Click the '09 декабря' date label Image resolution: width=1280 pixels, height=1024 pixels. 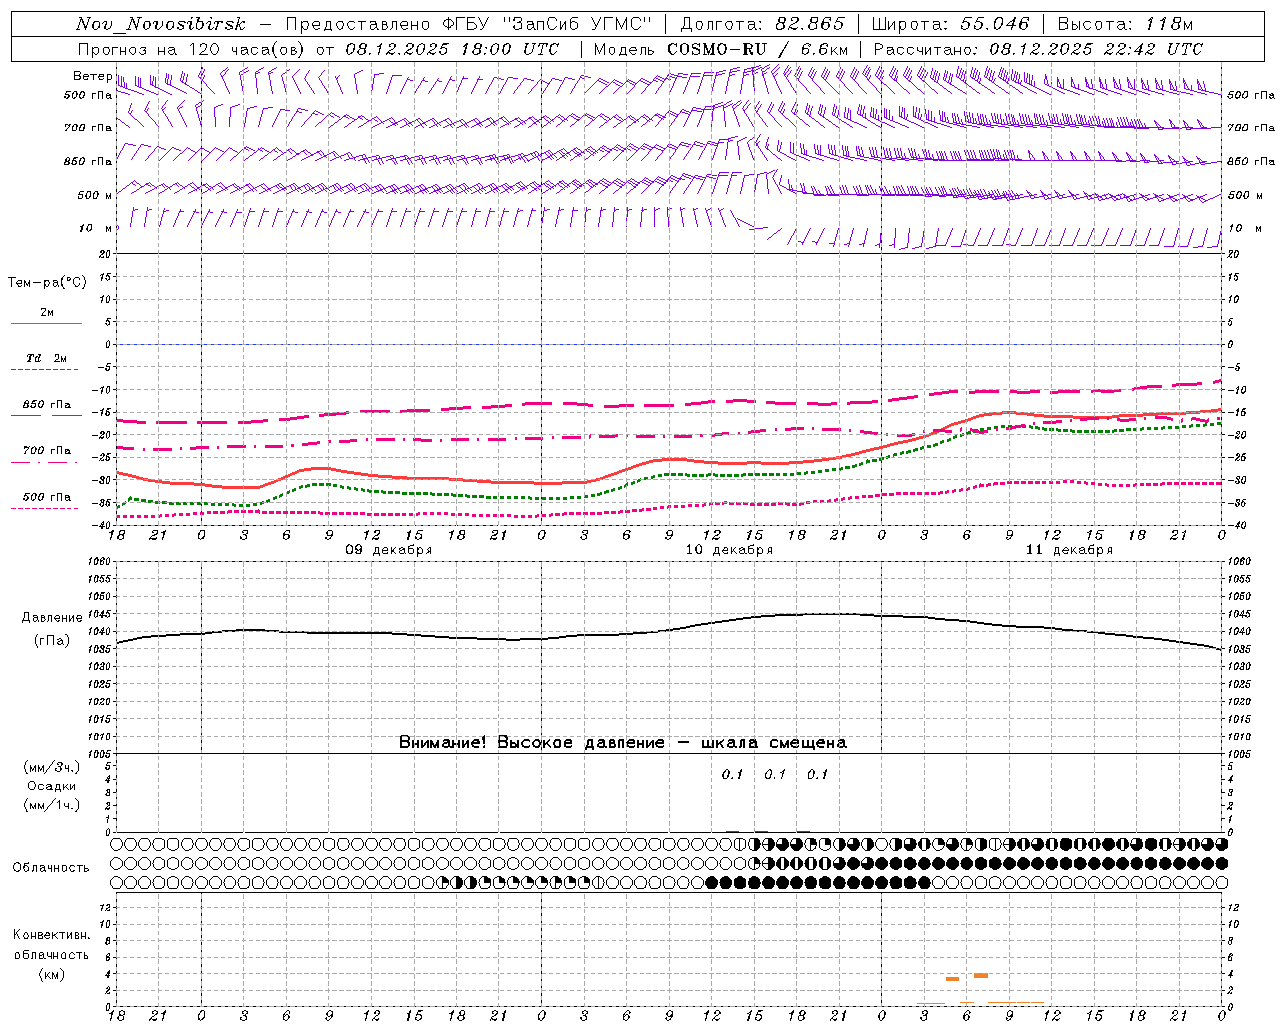point(389,550)
